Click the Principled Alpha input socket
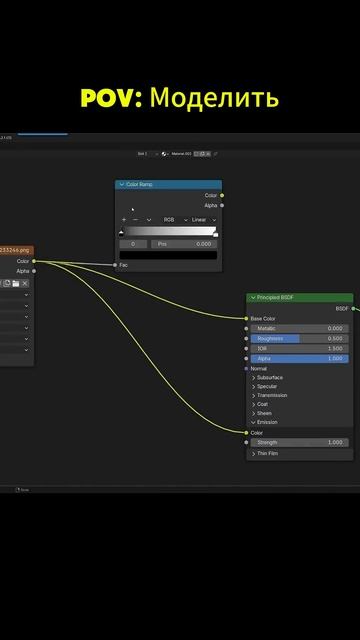360x640 pixels. (x=246, y=358)
